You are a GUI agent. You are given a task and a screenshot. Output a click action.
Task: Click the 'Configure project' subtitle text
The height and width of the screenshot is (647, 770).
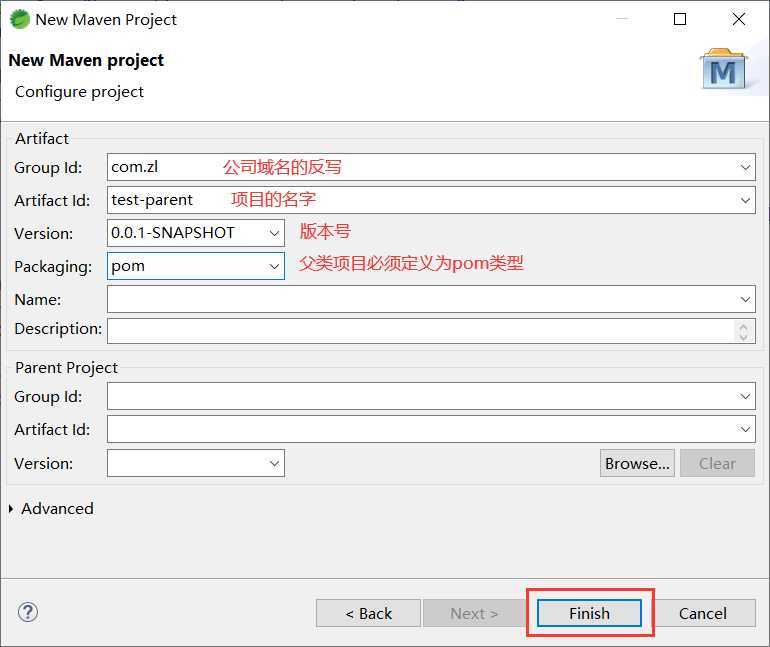(x=79, y=92)
